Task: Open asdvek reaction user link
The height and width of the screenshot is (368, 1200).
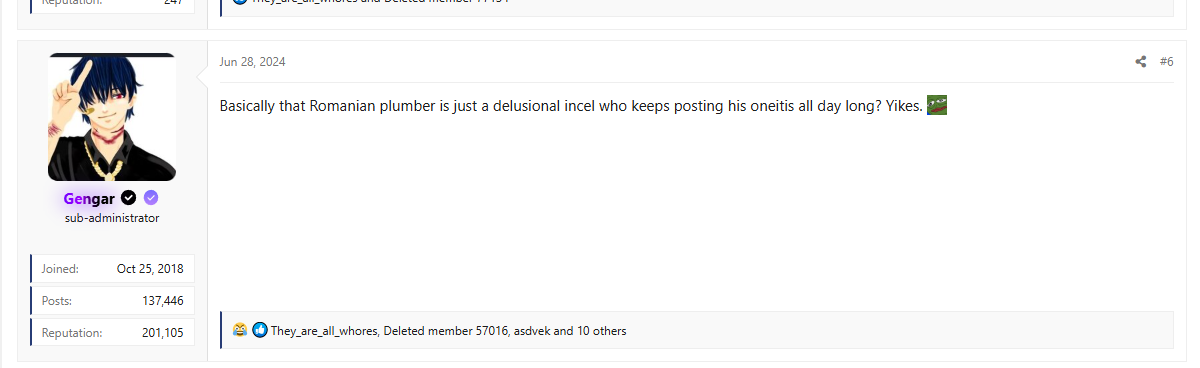Action: [x=532, y=330]
